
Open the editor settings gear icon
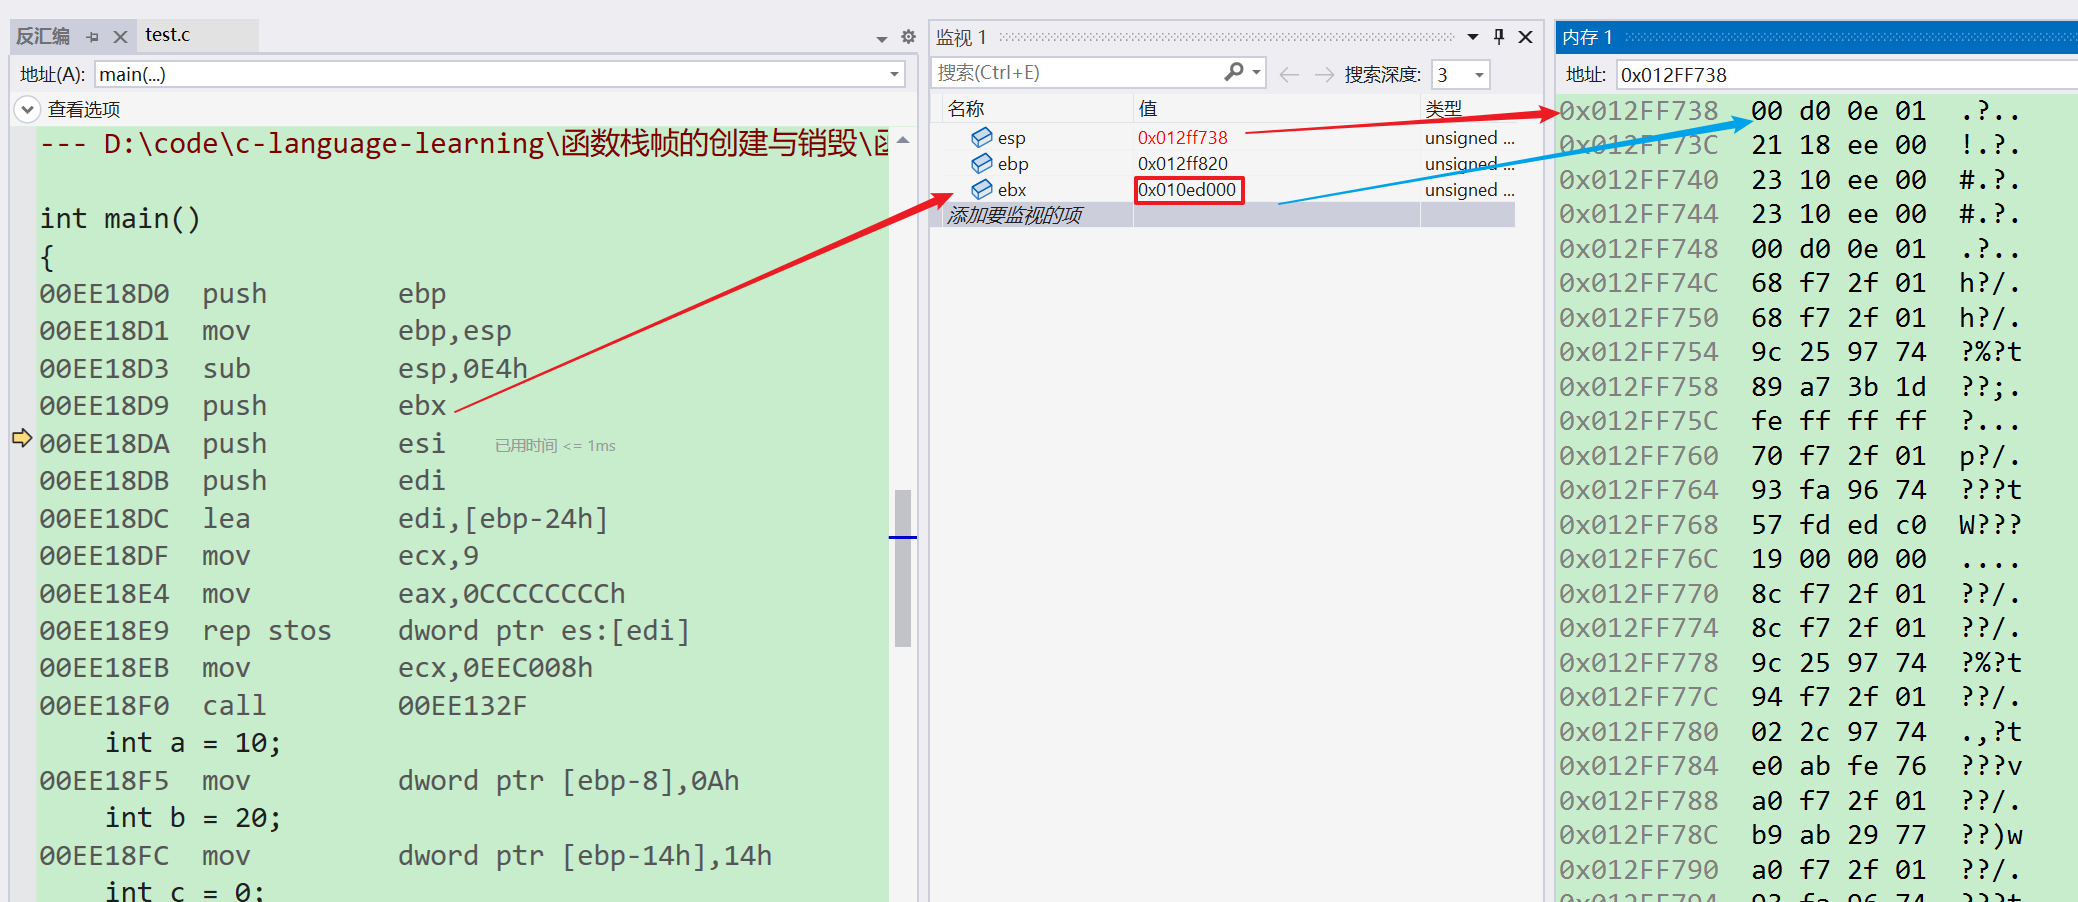[908, 37]
